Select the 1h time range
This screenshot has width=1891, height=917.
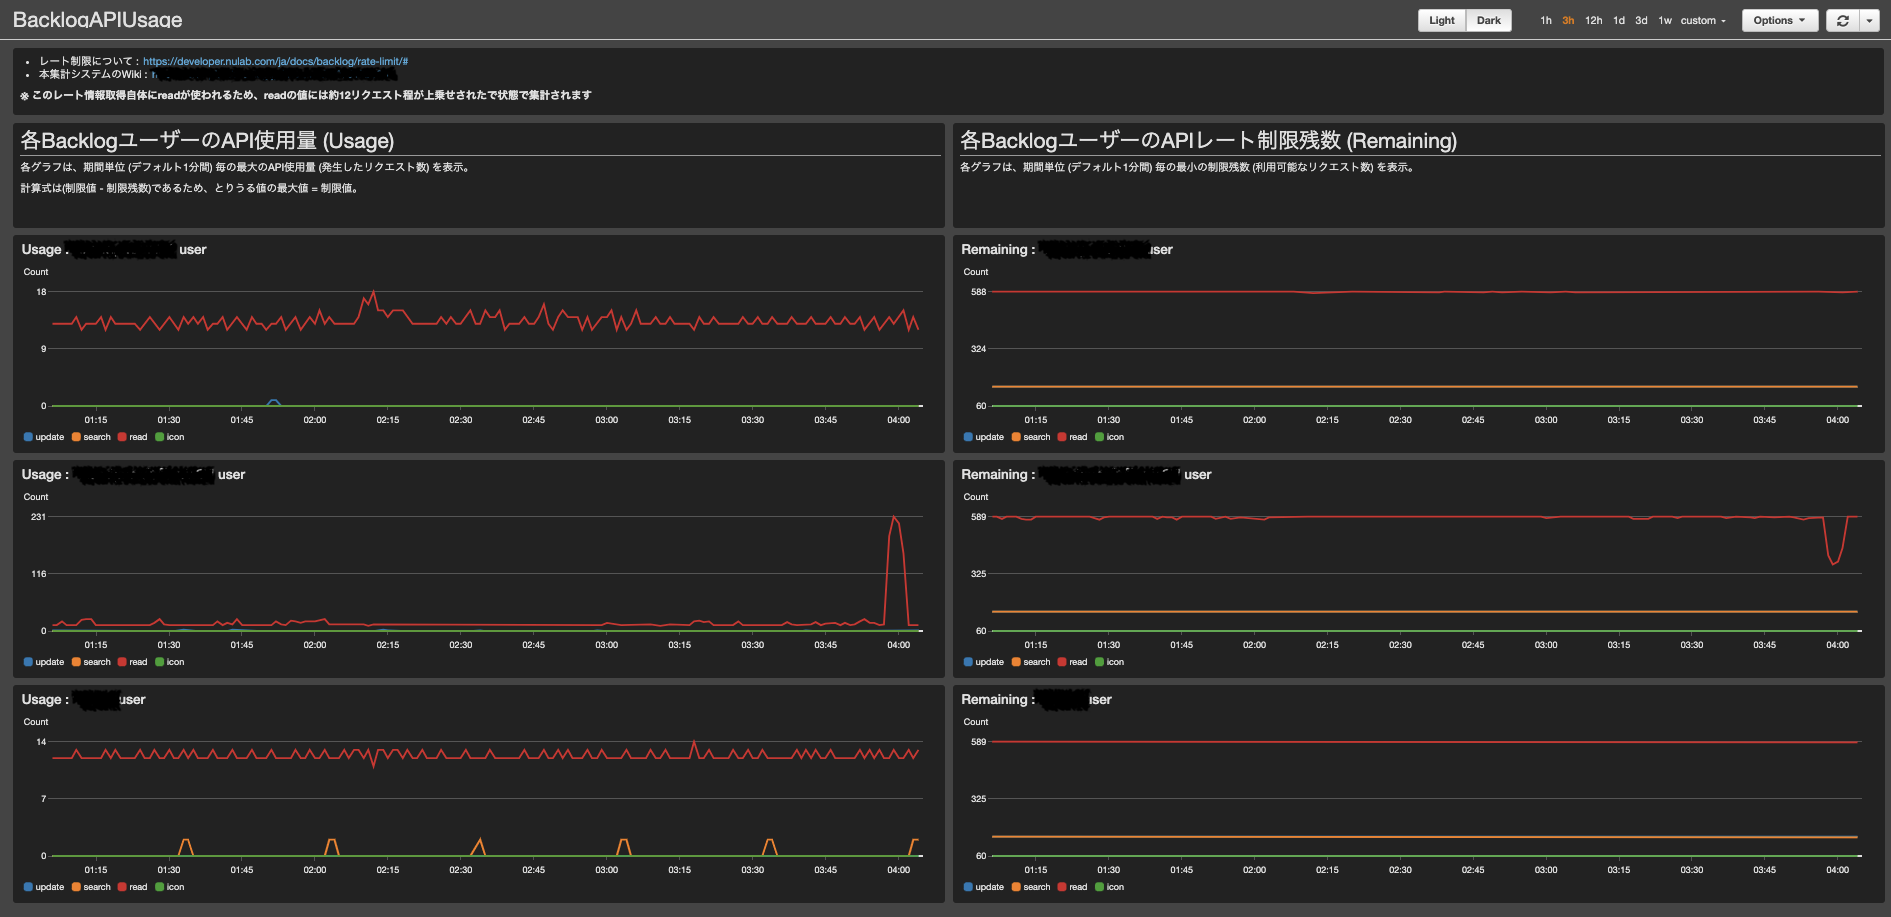(x=1546, y=20)
